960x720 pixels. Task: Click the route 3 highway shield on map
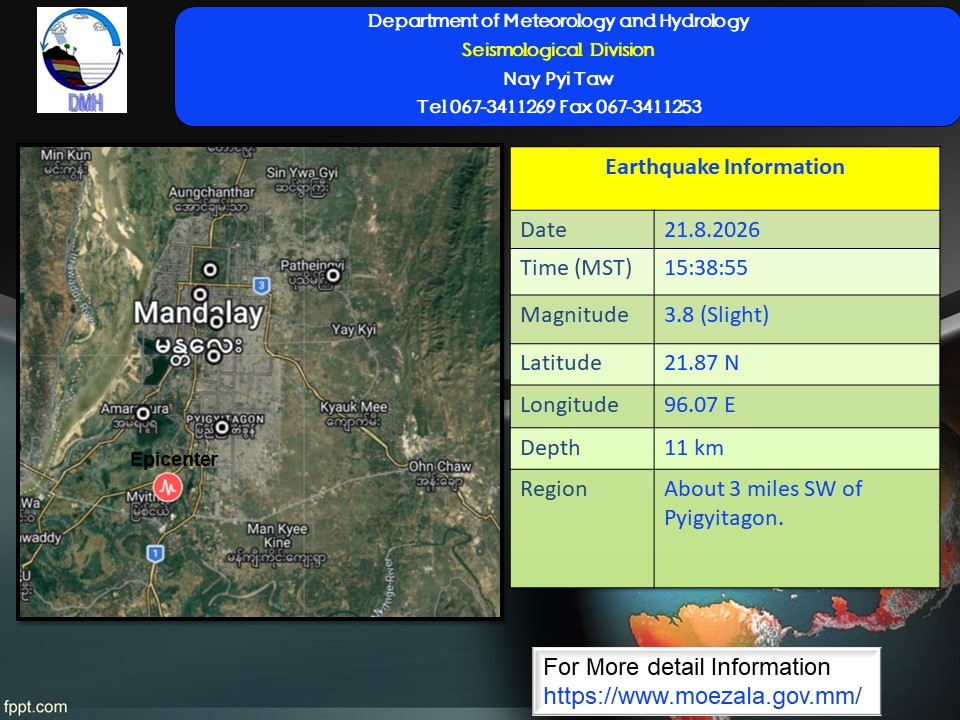[x=261, y=285]
